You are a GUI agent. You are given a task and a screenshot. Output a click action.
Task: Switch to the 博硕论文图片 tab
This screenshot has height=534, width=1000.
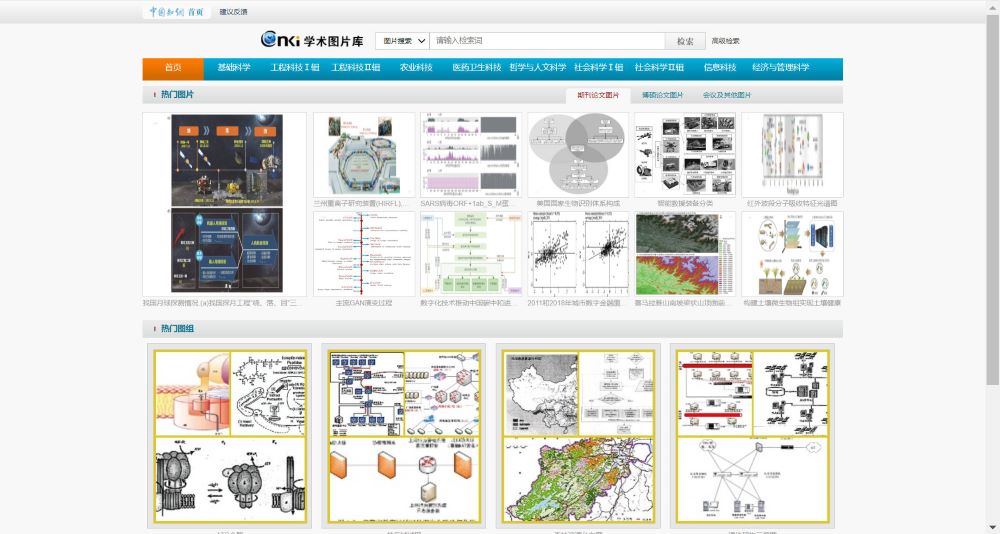[662, 95]
